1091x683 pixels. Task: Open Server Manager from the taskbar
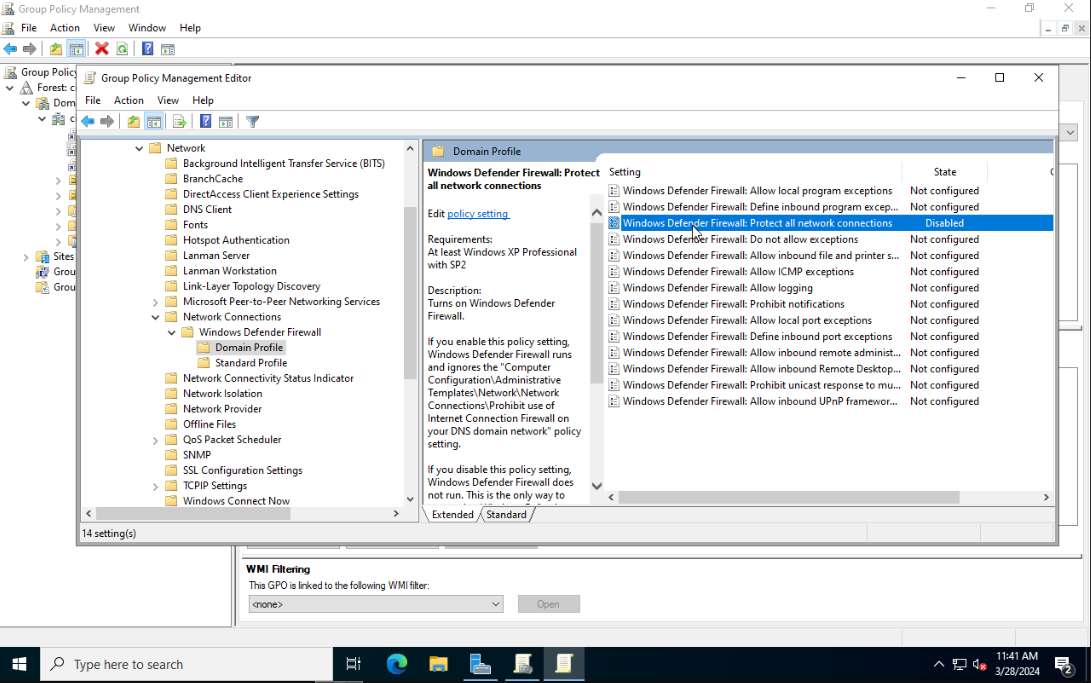480,664
